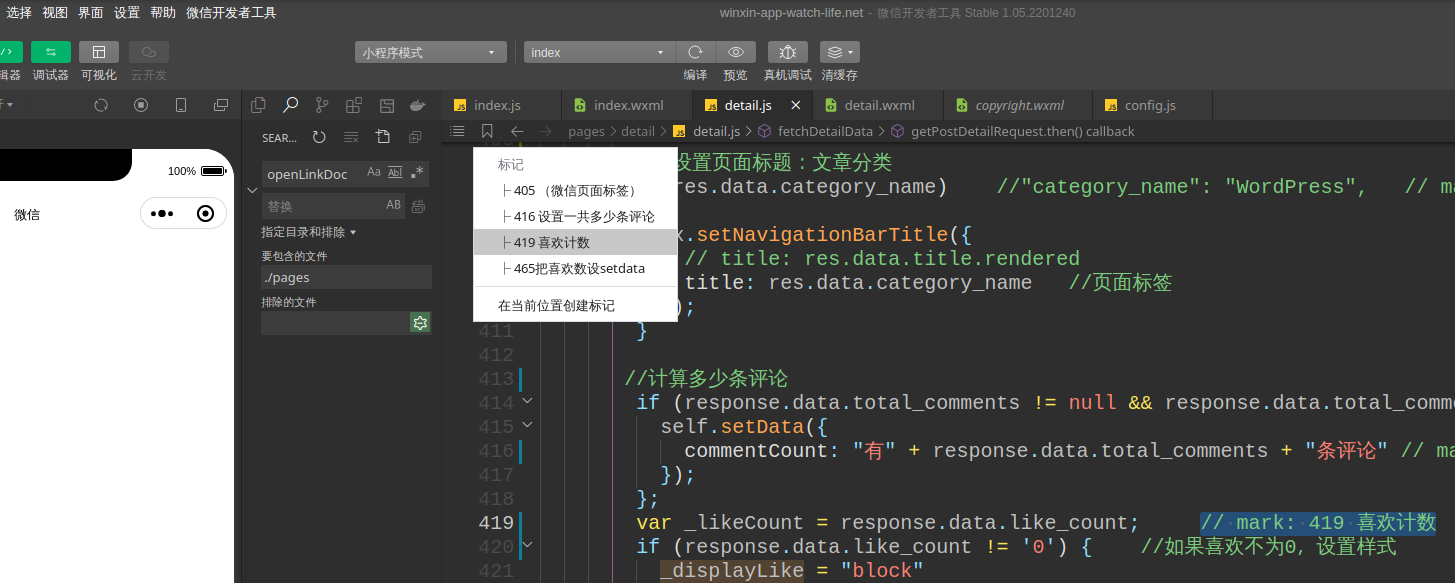1455x583 pixels.
Task: Switch to the detail.wxml tab
Action: [879, 105]
